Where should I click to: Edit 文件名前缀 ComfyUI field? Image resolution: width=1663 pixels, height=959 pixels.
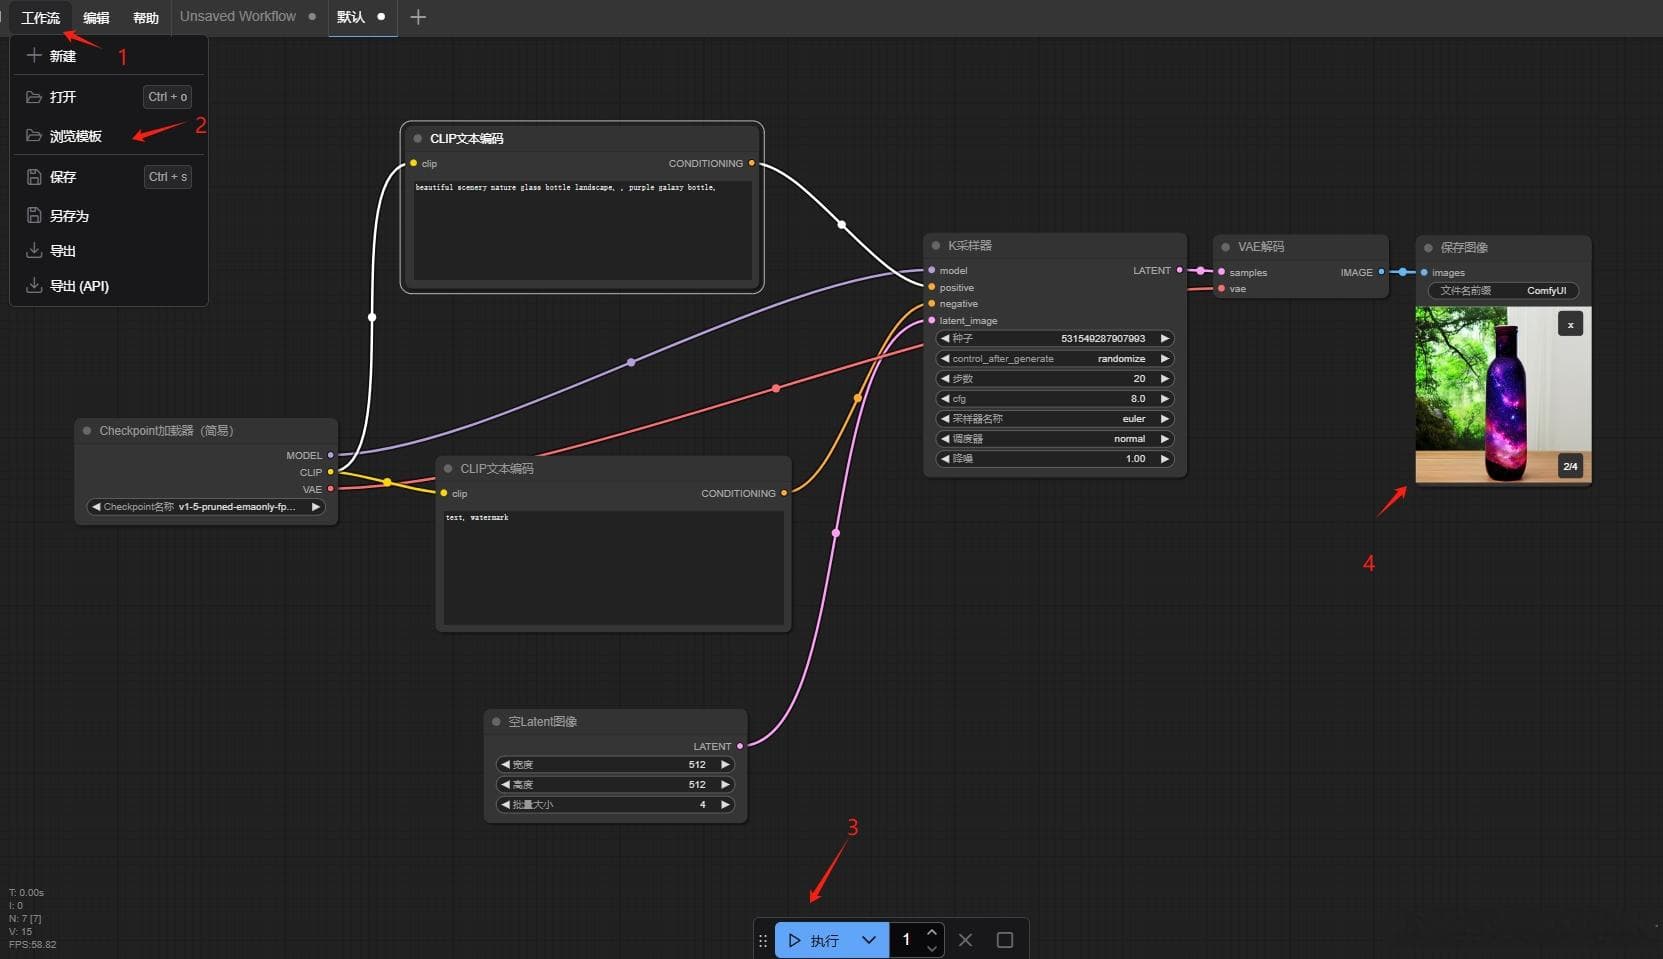click(1503, 291)
